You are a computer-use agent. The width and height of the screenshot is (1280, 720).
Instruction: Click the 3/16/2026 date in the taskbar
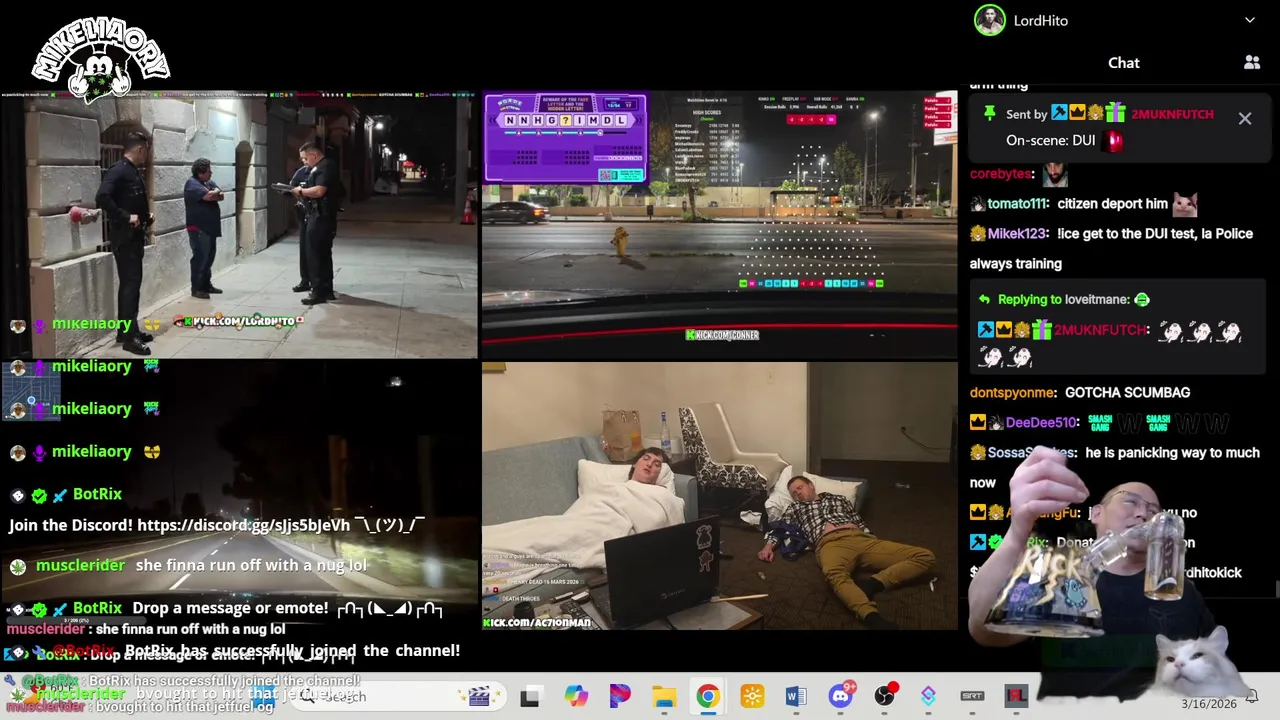(1209, 704)
